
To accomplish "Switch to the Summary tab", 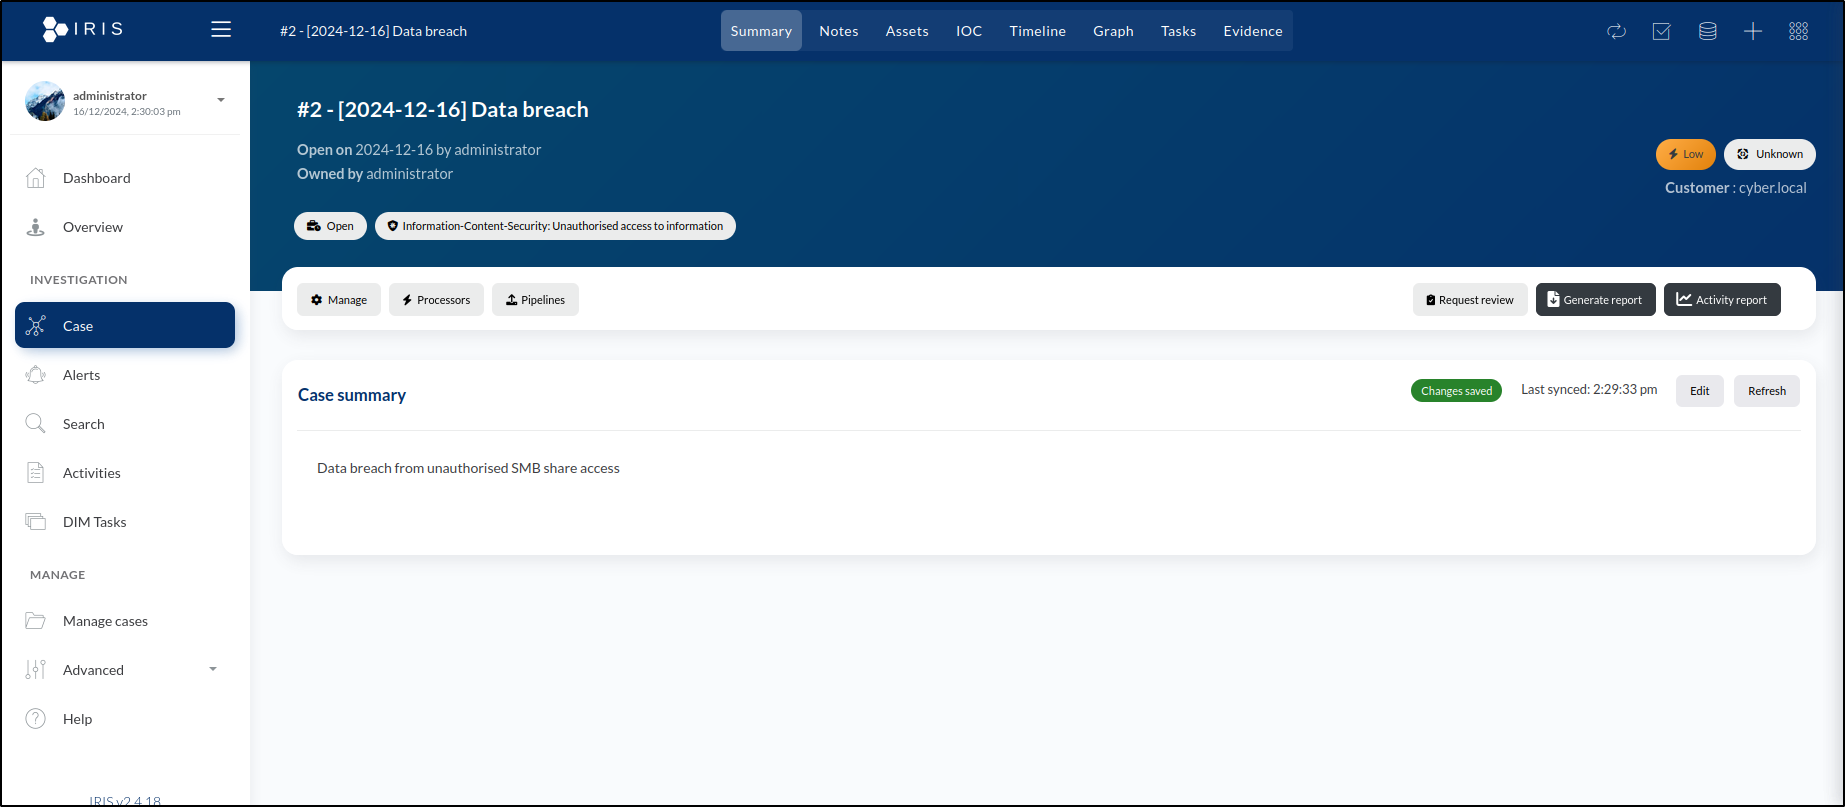I will tap(761, 31).
